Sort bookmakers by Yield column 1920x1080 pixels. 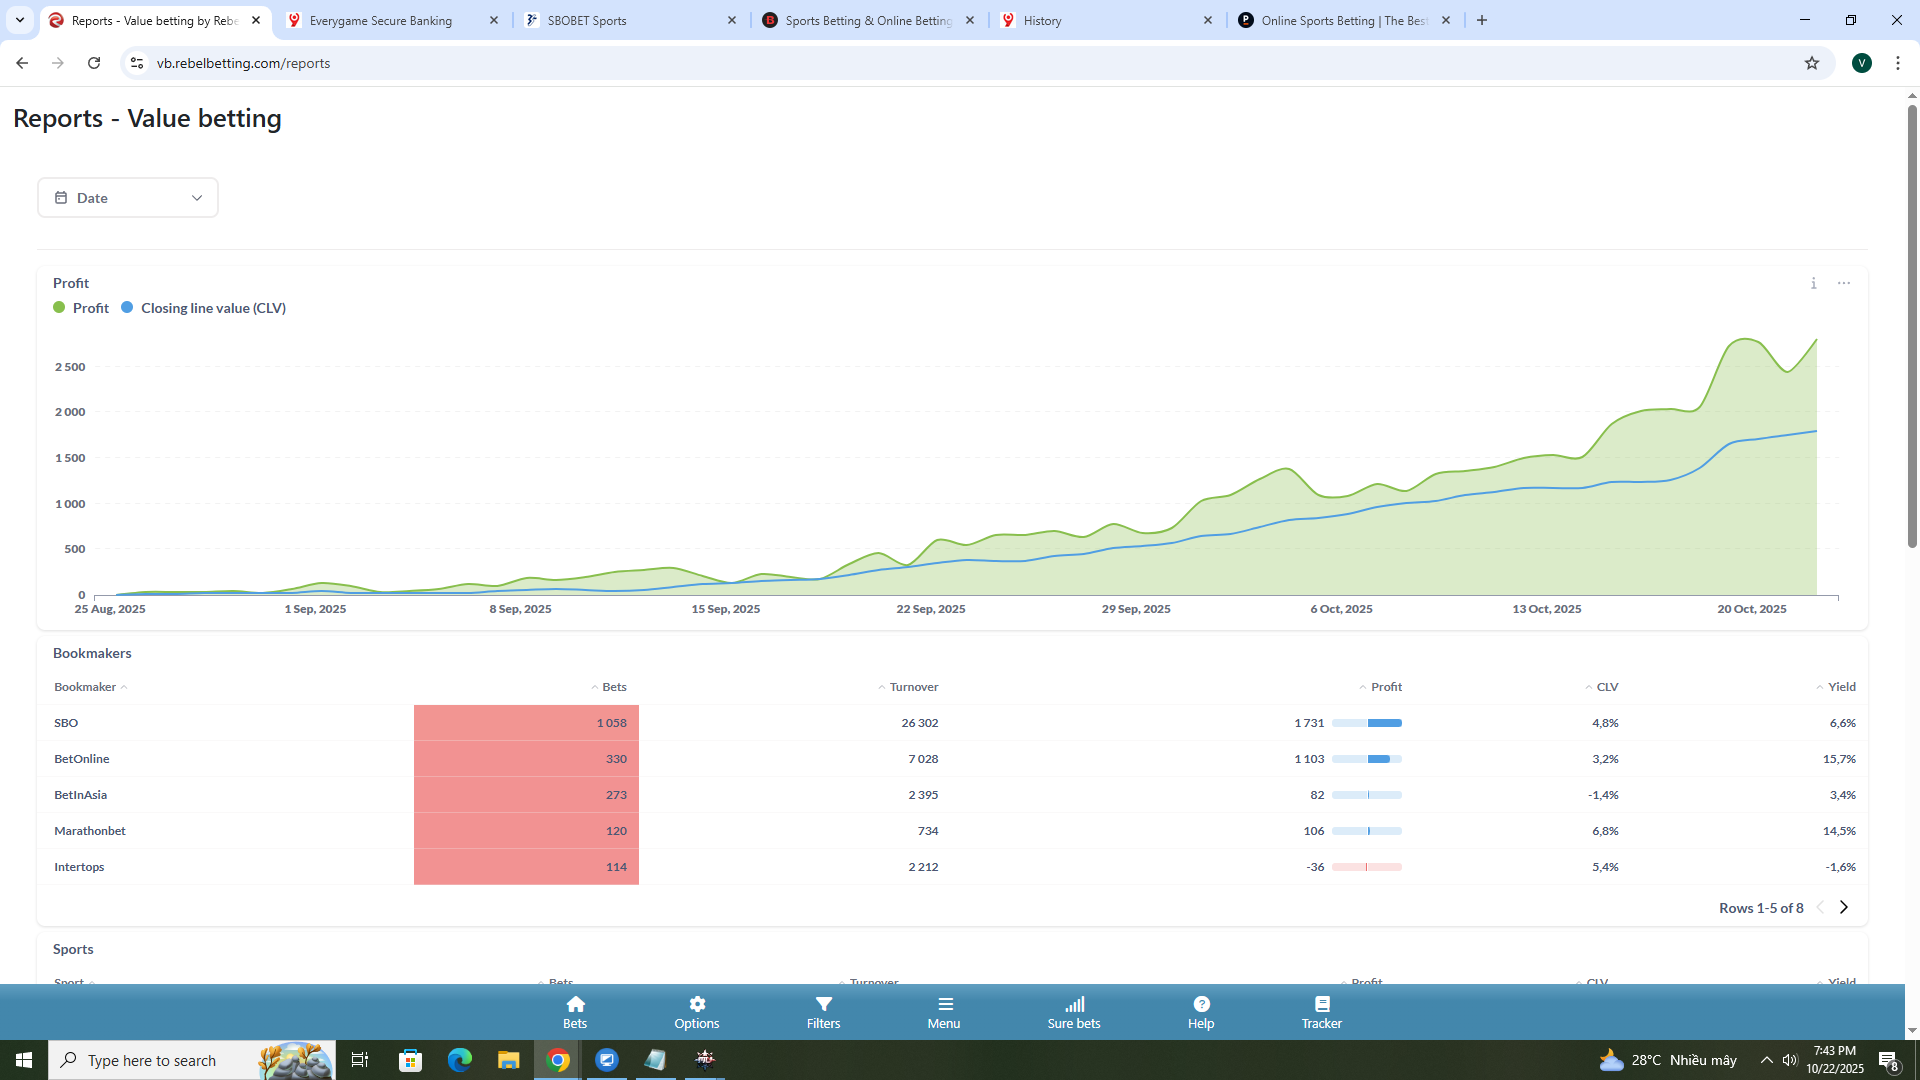(1840, 687)
